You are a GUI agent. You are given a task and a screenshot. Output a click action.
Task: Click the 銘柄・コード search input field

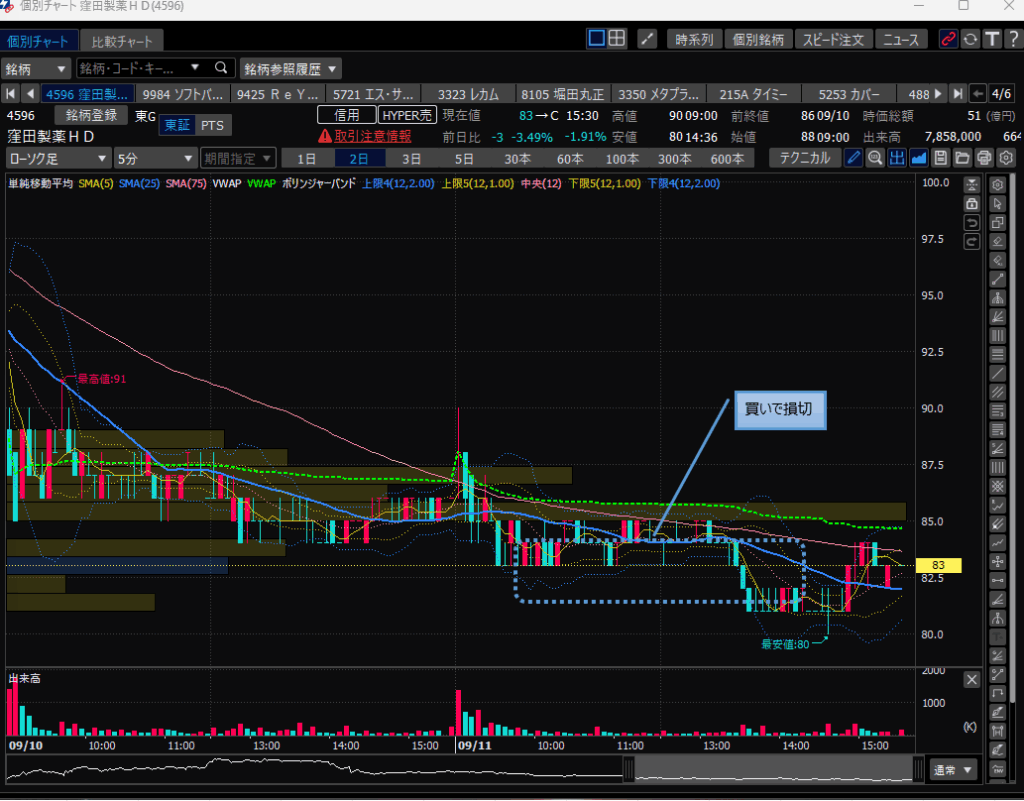click(x=142, y=69)
